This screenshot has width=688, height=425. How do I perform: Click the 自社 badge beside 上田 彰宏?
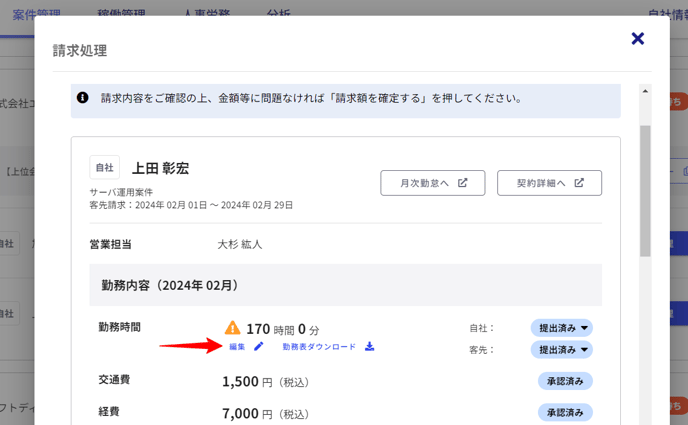tap(105, 168)
